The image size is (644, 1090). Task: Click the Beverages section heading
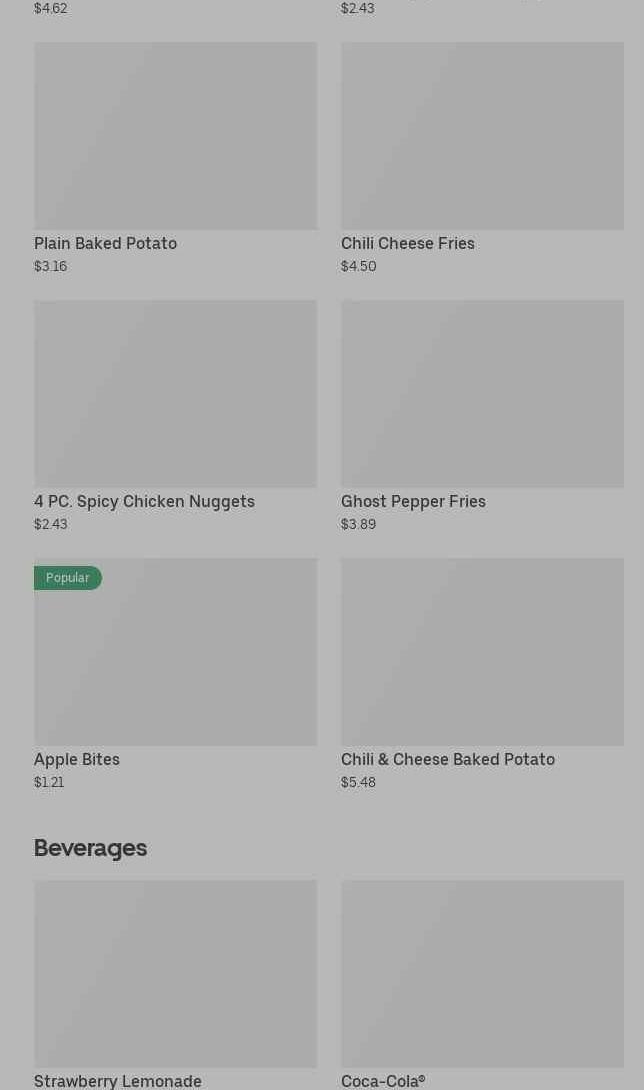(90, 847)
